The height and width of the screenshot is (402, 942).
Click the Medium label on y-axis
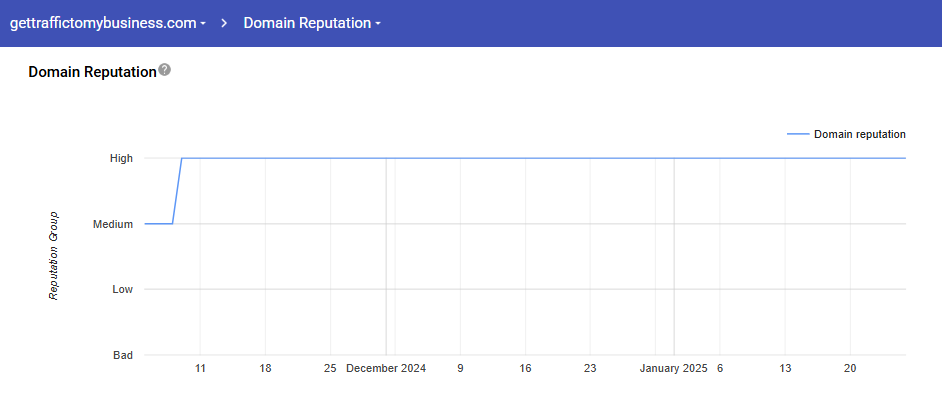pyautogui.click(x=113, y=224)
